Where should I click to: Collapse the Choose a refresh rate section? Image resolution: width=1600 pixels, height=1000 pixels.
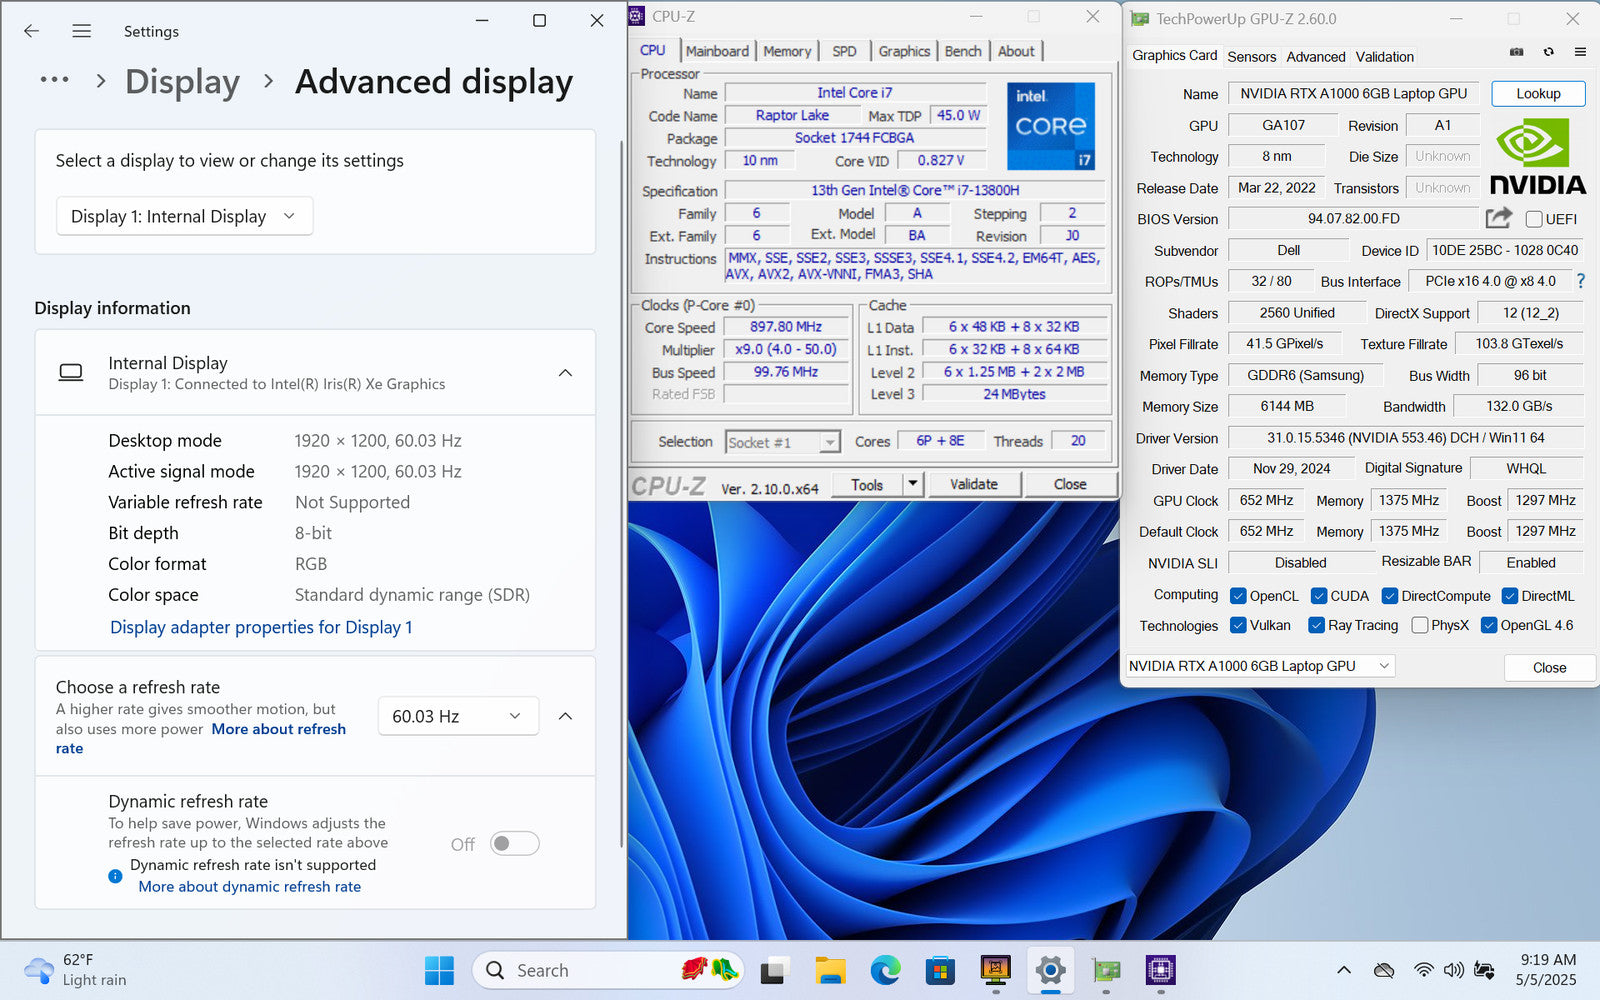click(x=565, y=716)
